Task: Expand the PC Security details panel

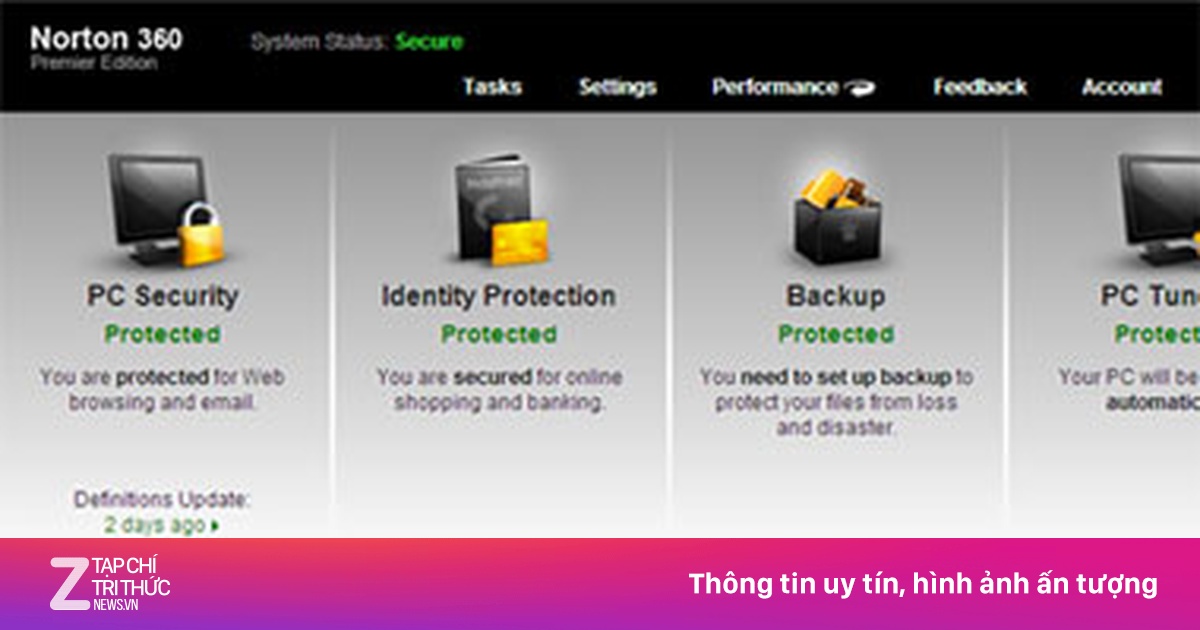Action: (163, 296)
